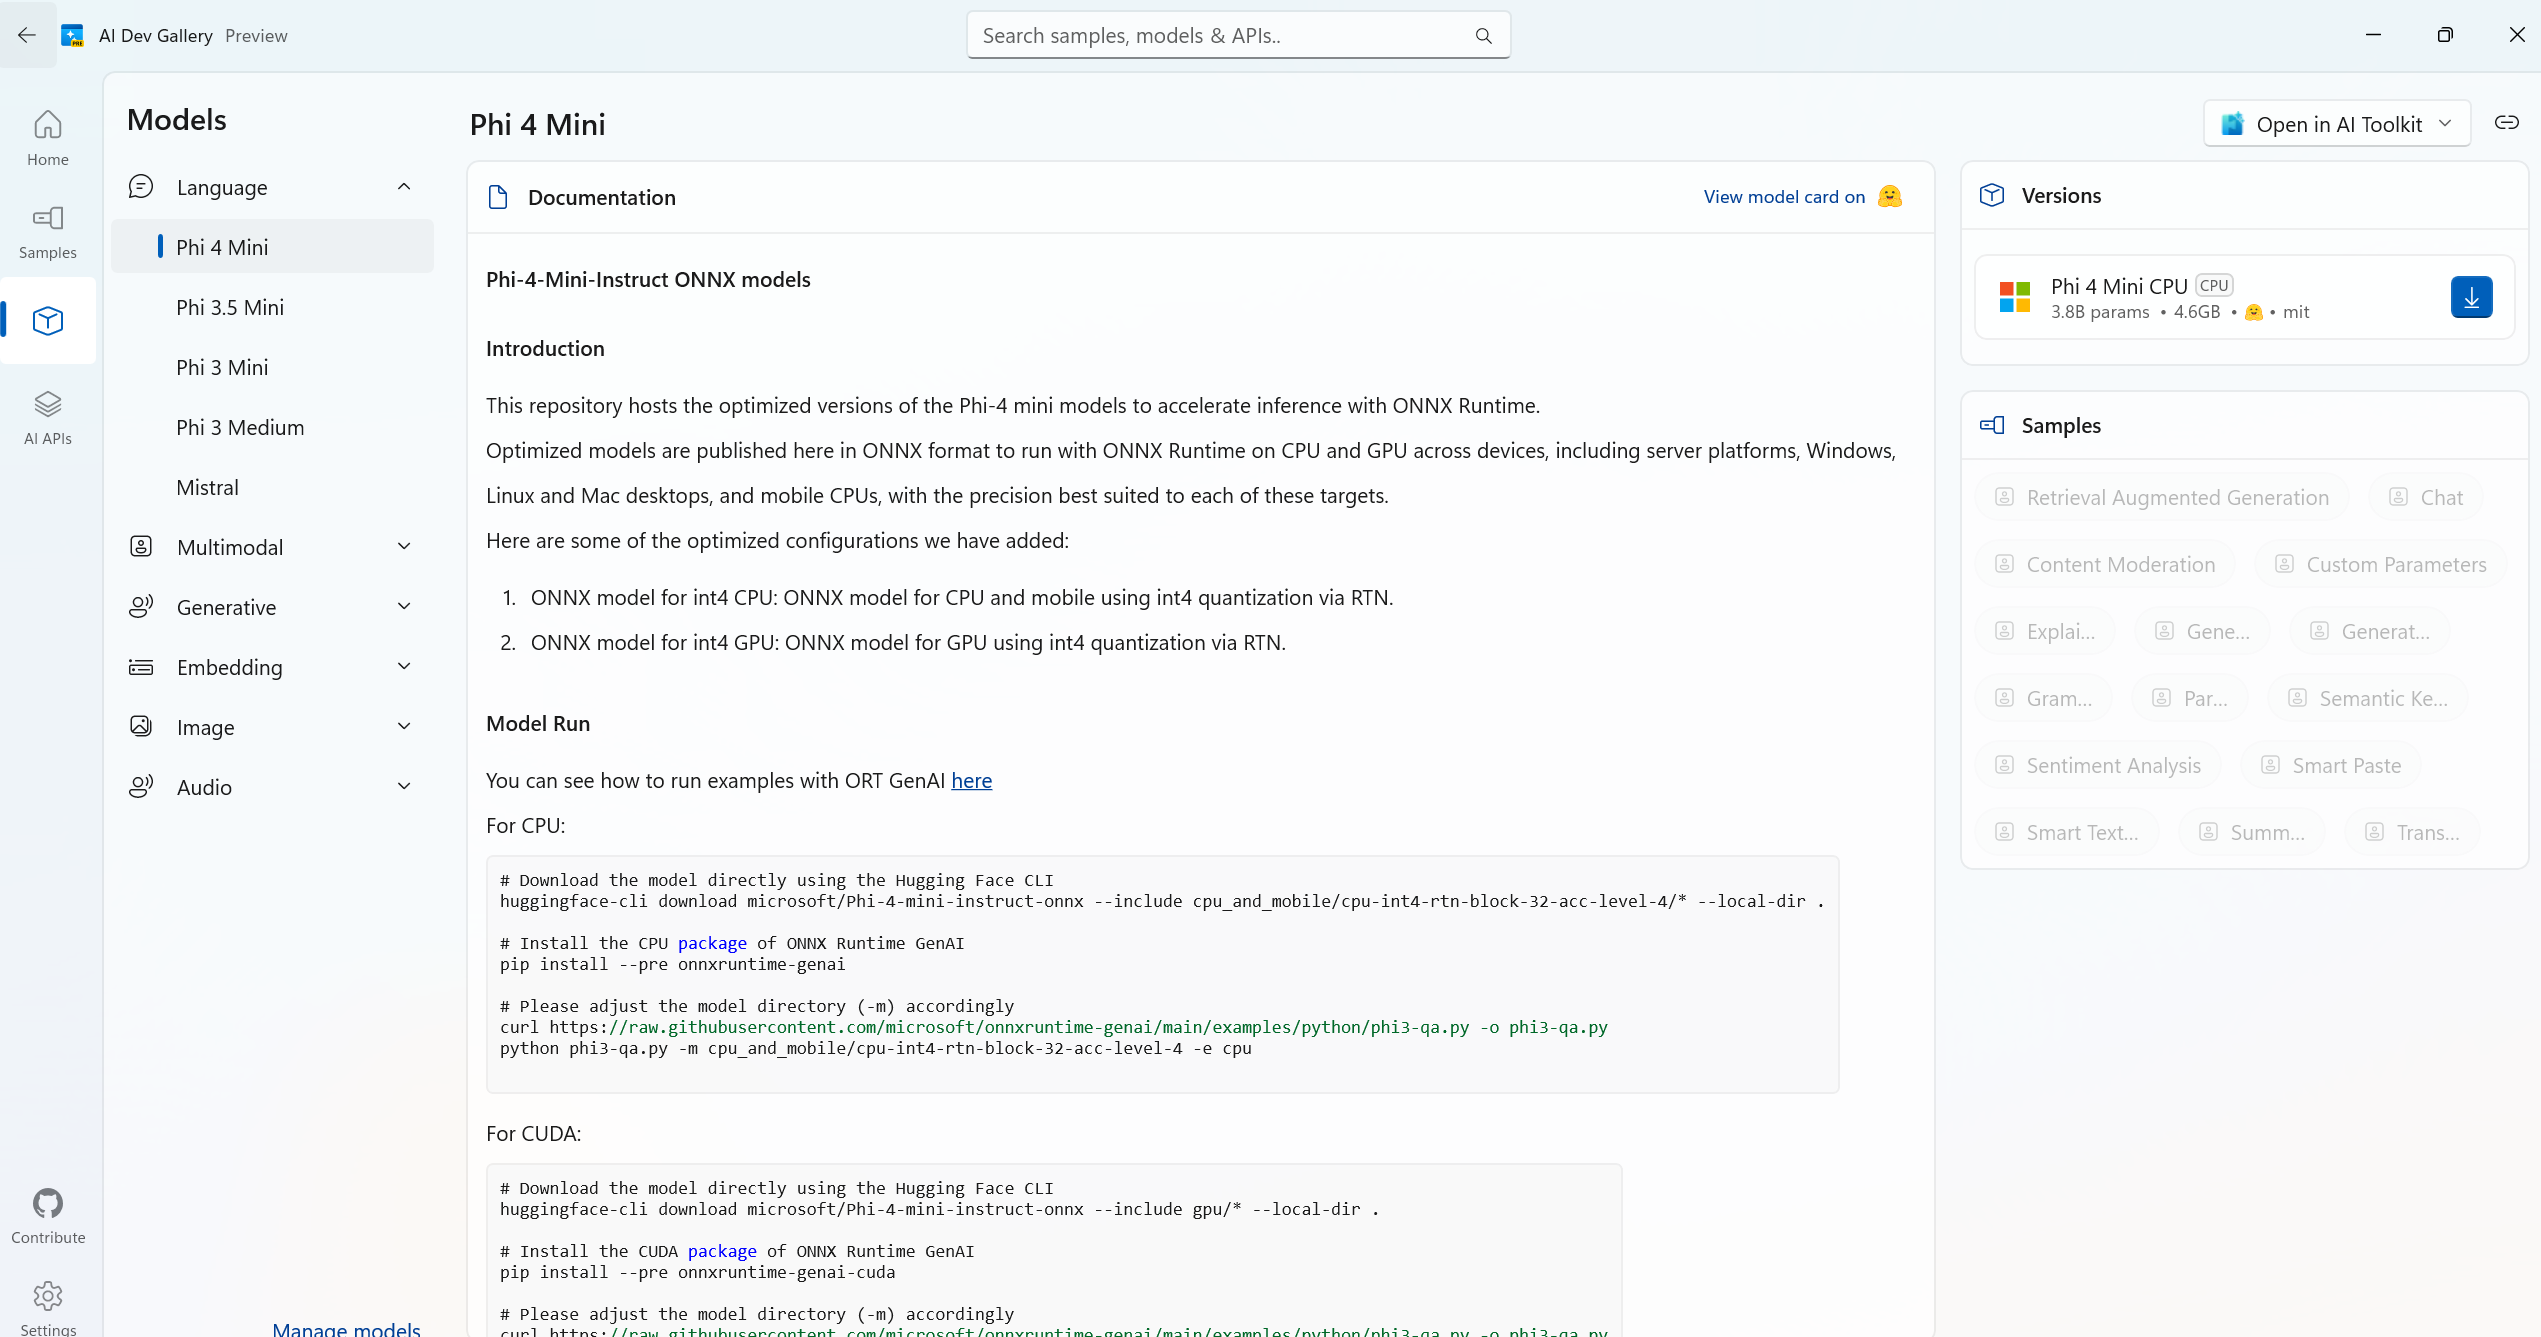The image size is (2541, 1337).
Task: Open the Home page in sidebar
Action: (48, 138)
